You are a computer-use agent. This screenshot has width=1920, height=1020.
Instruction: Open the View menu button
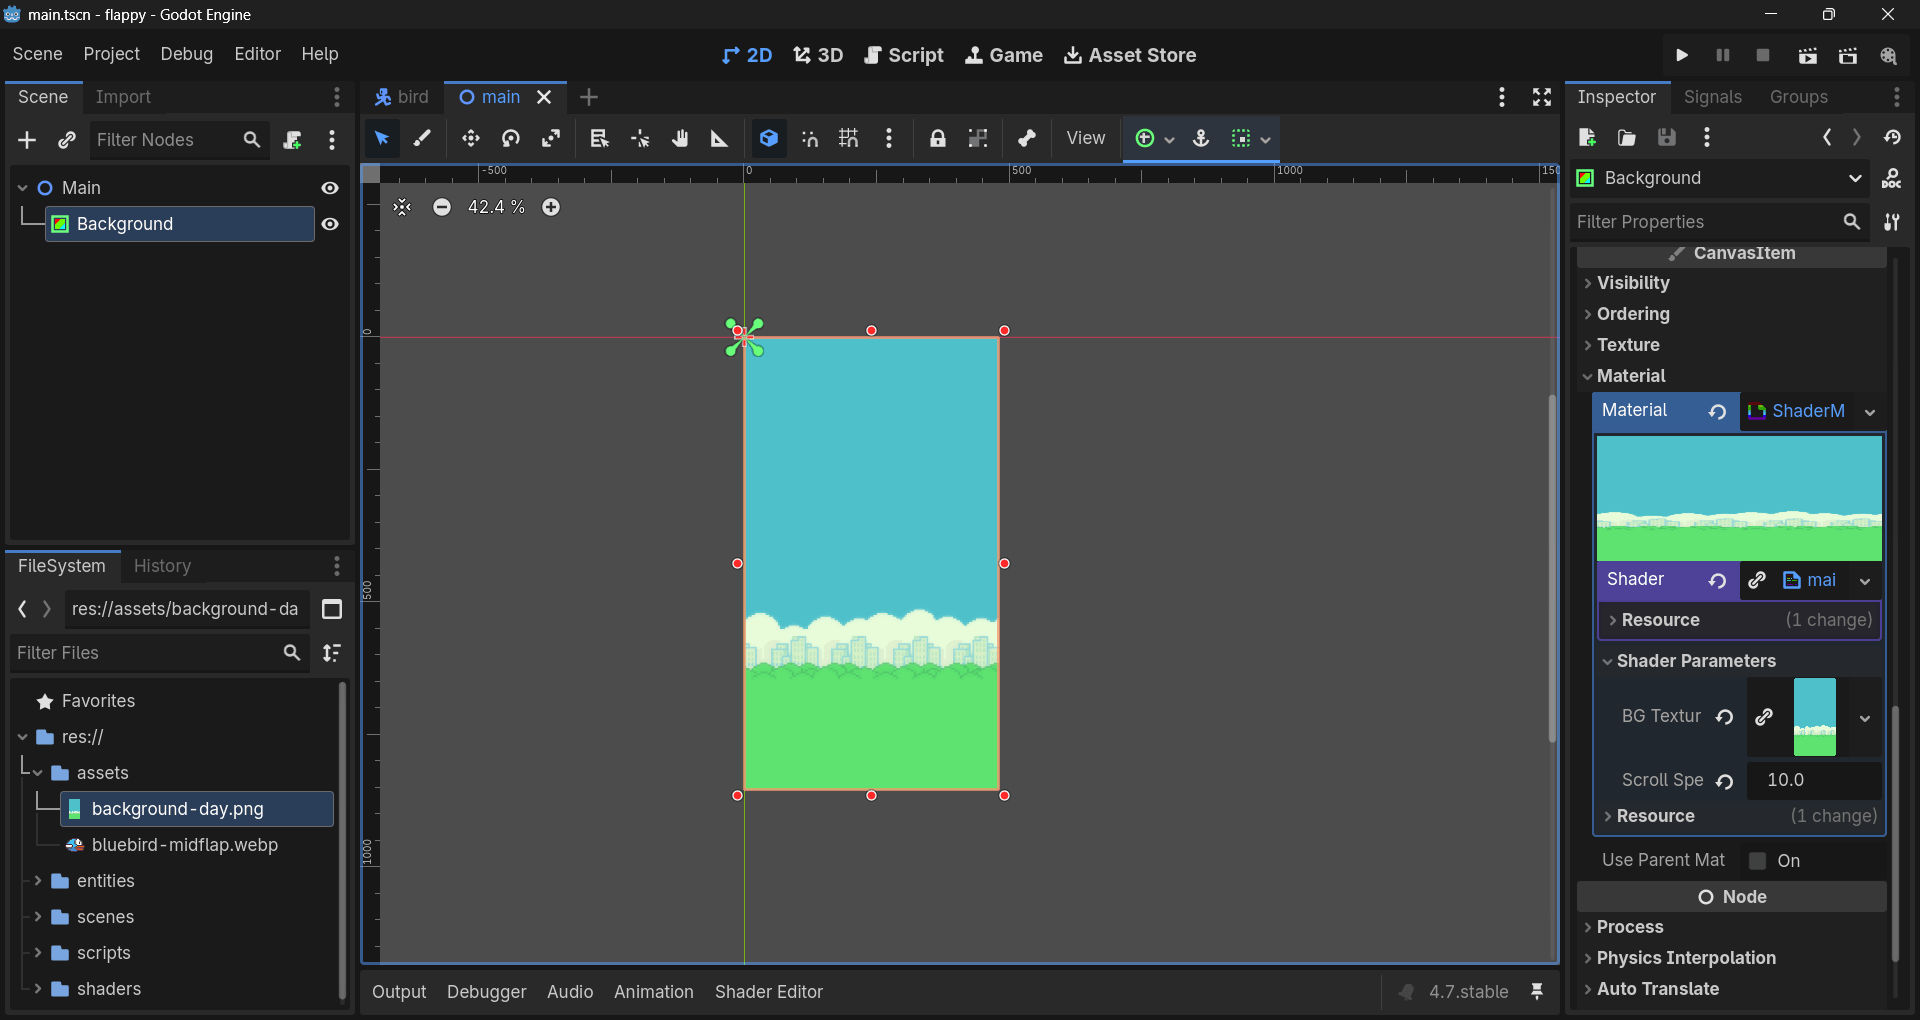(x=1085, y=139)
